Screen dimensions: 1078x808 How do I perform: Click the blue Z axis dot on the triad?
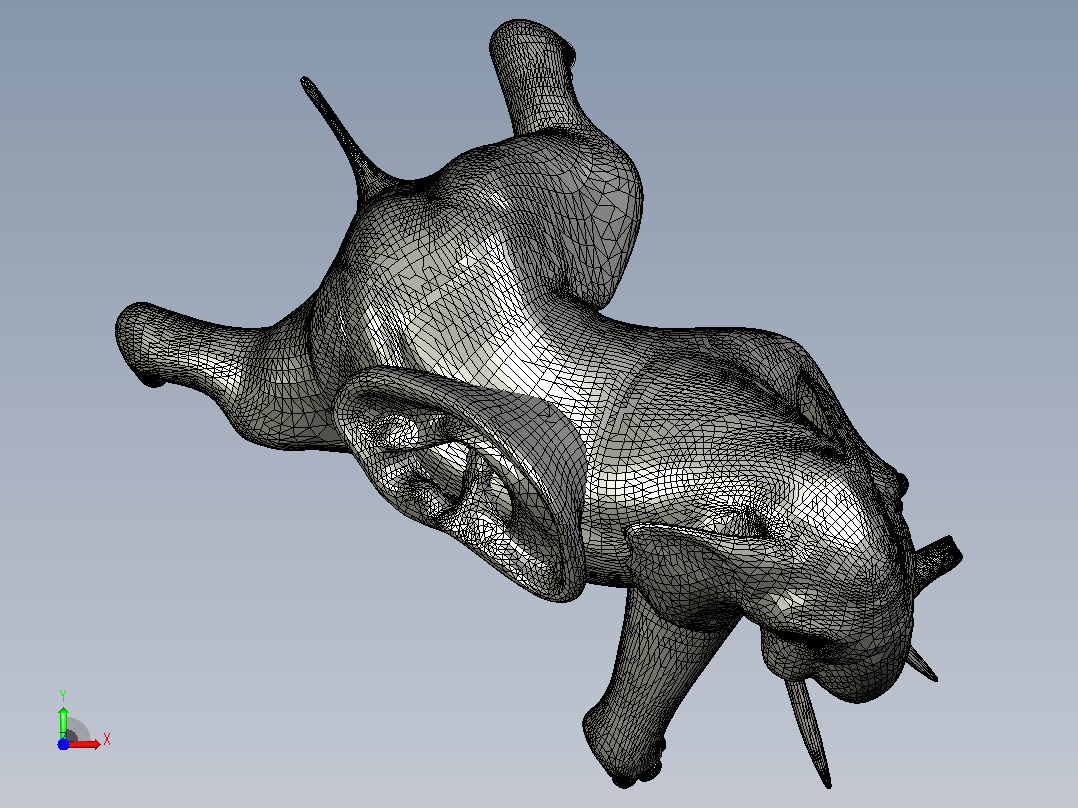coord(63,745)
